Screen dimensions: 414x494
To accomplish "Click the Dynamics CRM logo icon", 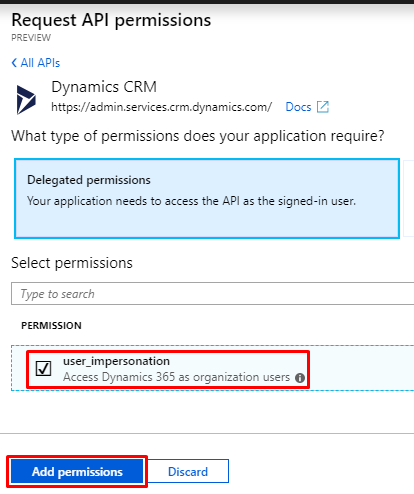I will [x=26, y=100].
